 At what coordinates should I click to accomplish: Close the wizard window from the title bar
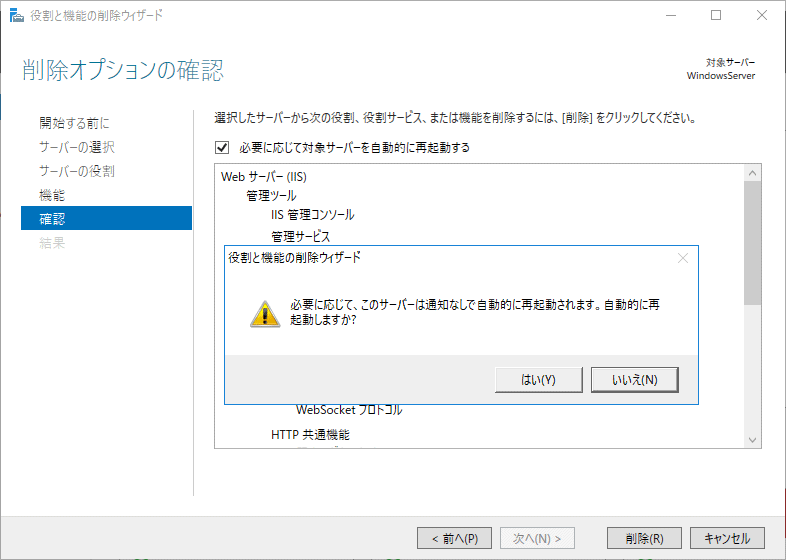click(x=761, y=16)
